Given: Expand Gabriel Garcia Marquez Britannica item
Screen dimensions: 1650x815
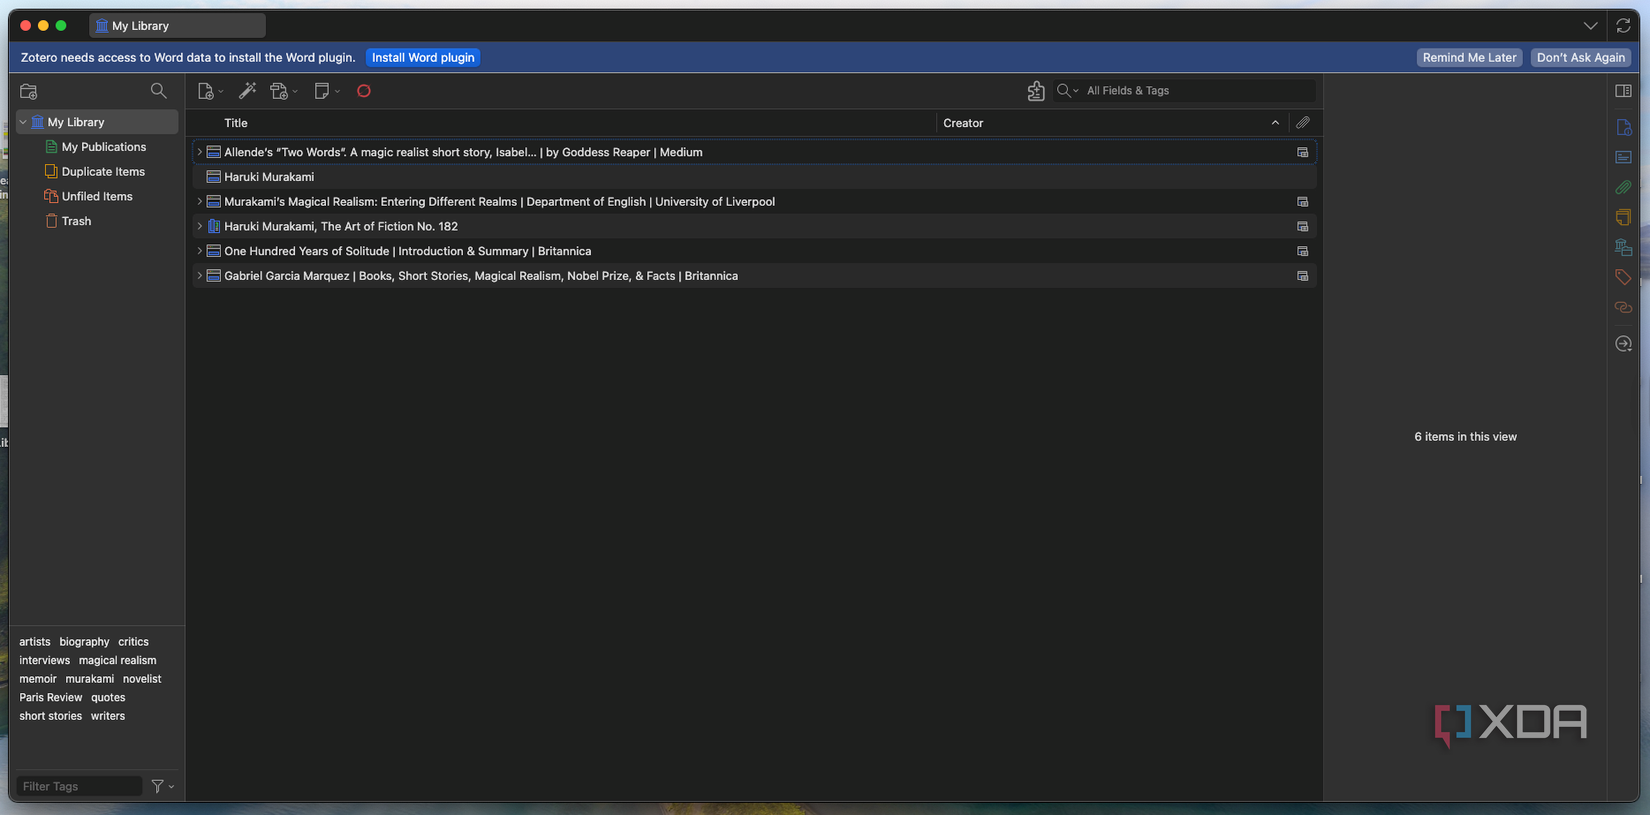Looking at the screenshot, I should tap(199, 276).
